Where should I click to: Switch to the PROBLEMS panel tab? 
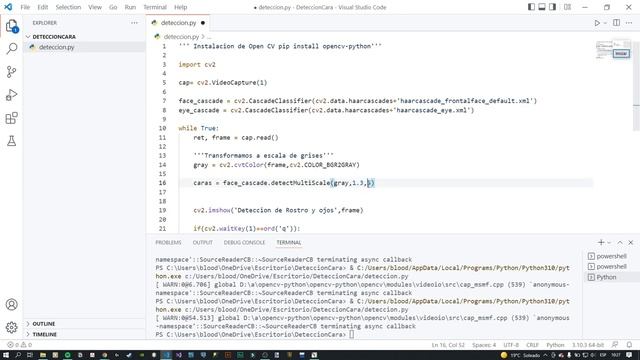pyautogui.click(x=168, y=242)
